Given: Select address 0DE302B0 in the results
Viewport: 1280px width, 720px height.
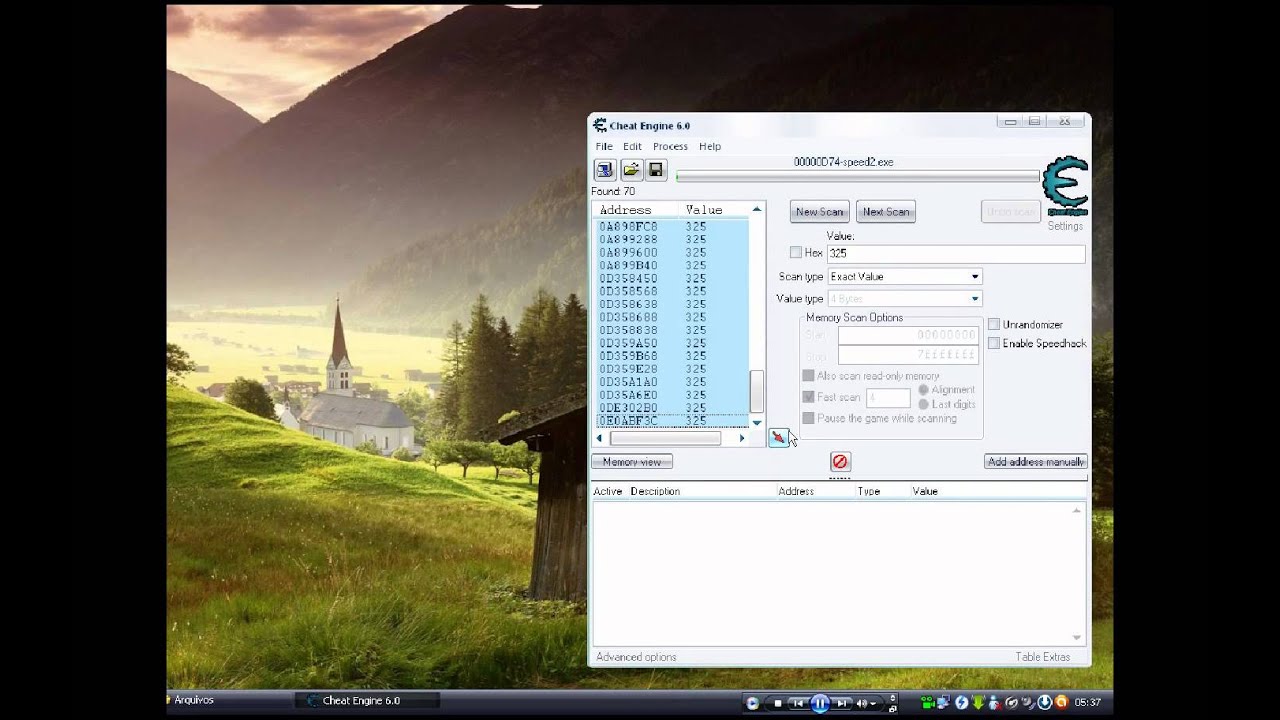Looking at the screenshot, I should (x=628, y=408).
